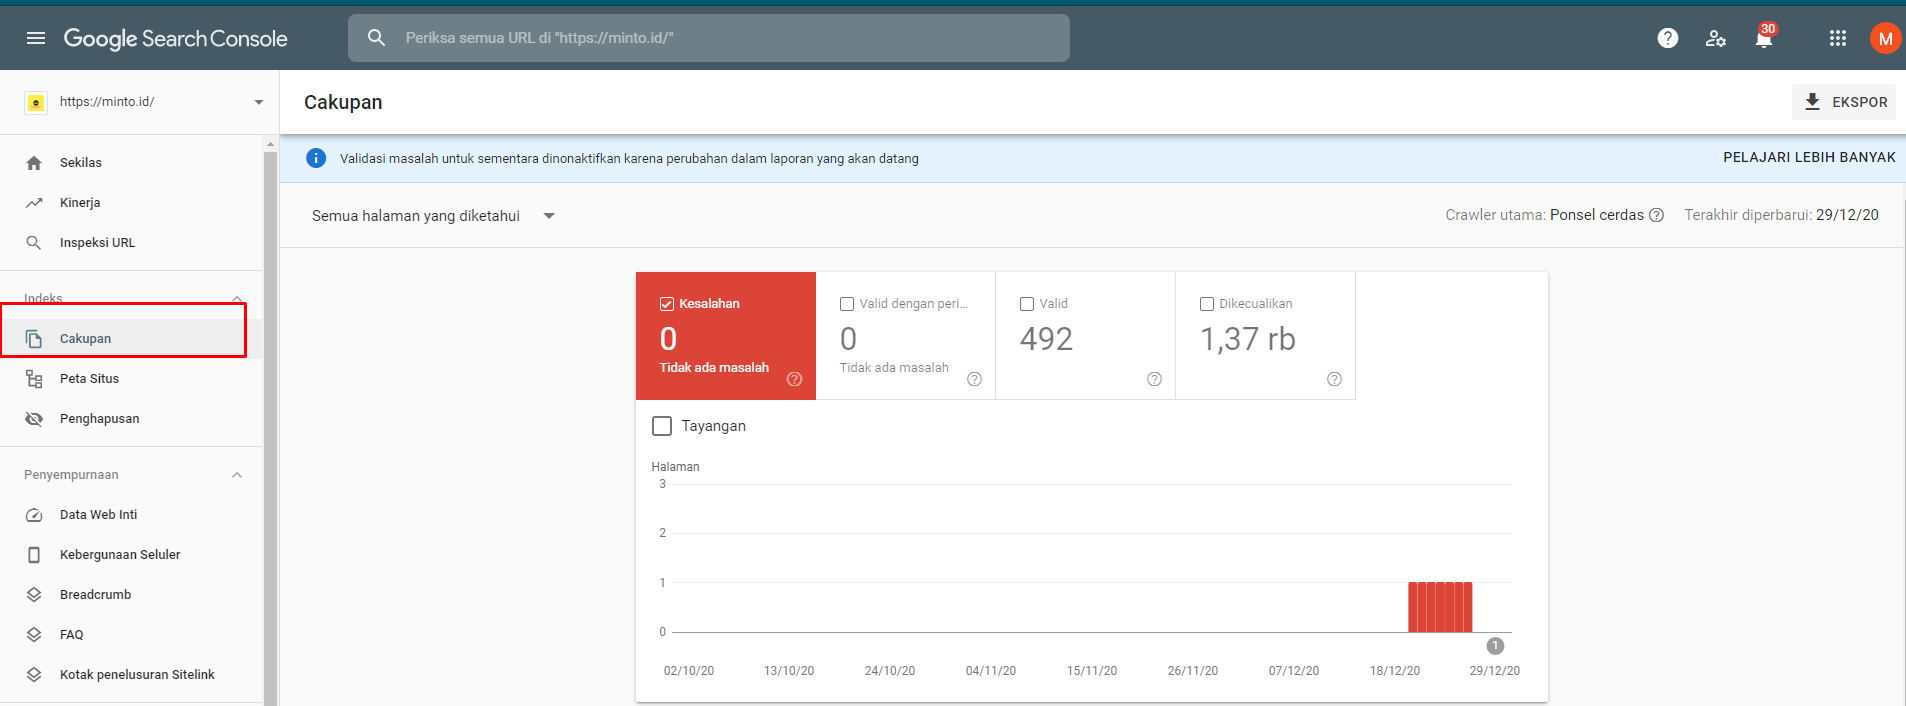
Task: Click the Halaman chart axis label
Action: [x=675, y=467]
